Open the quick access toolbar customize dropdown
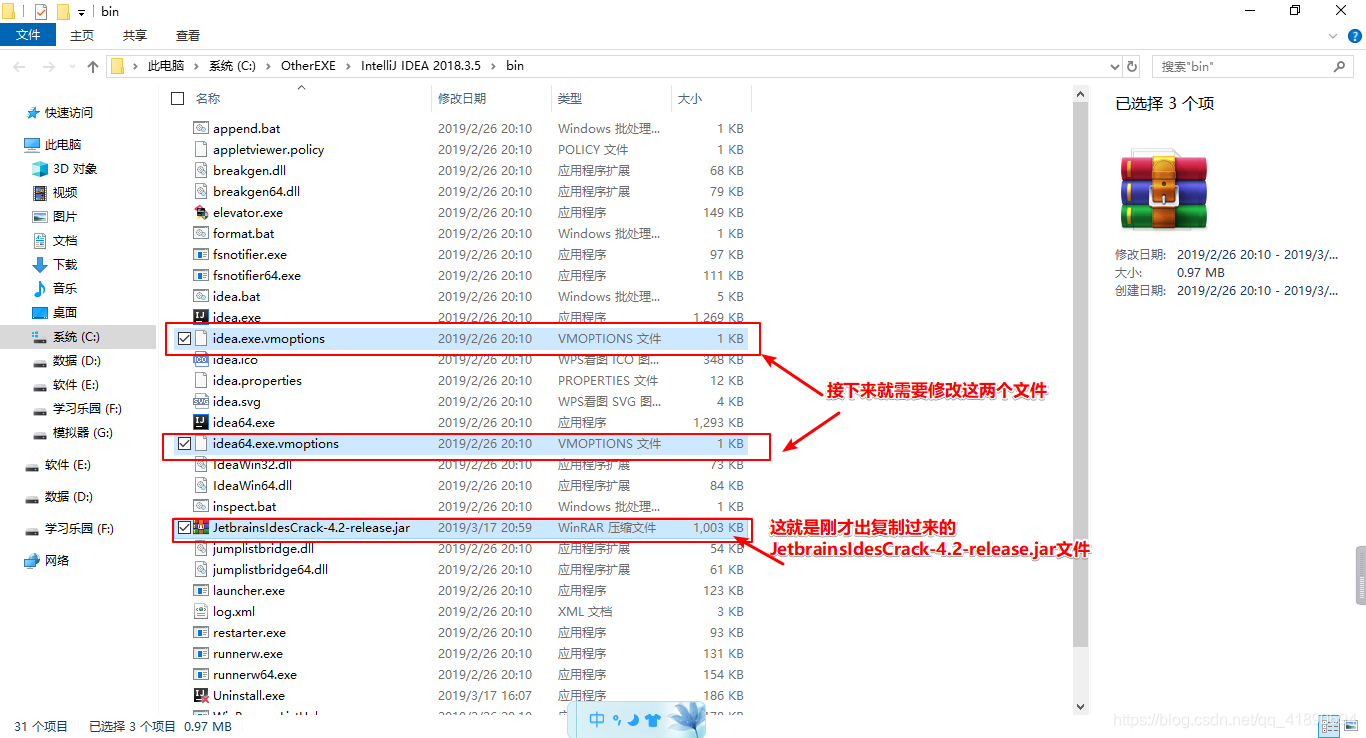 [81, 12]
